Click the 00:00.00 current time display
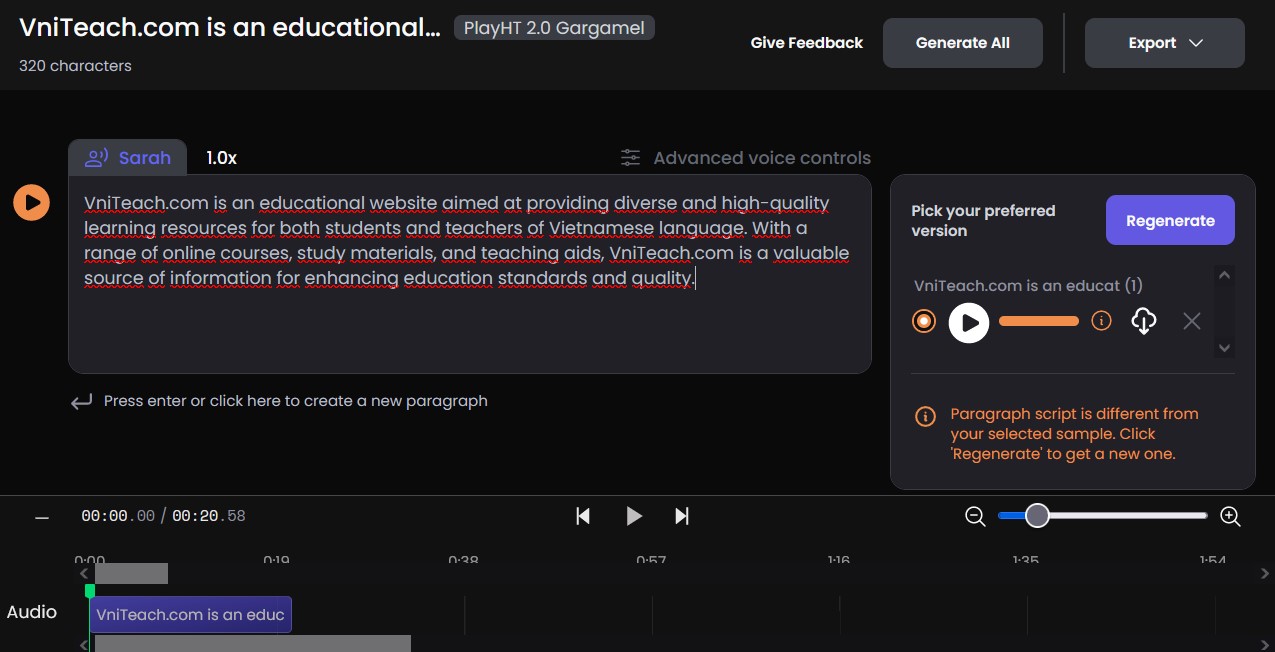The image size is (1275, 652). pyautogui.click(x=118, y=516)
